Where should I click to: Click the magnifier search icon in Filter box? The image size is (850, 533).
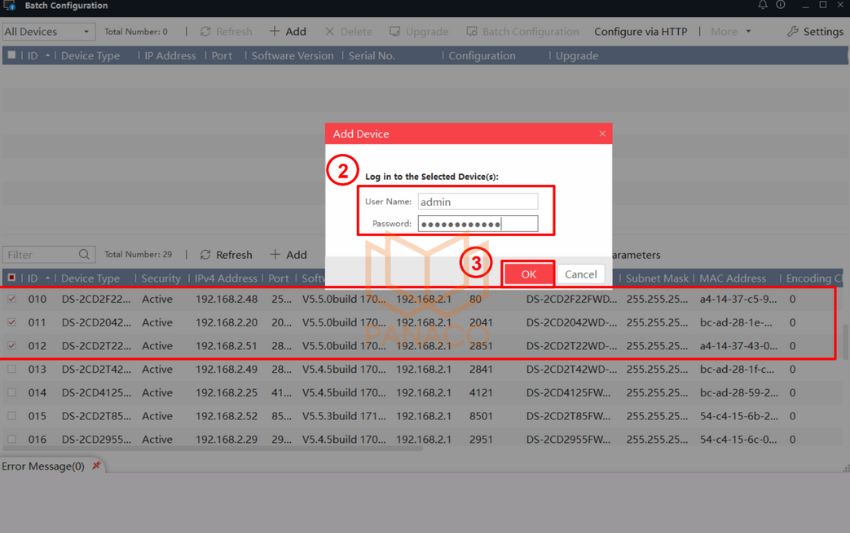(x=84, y=254)
